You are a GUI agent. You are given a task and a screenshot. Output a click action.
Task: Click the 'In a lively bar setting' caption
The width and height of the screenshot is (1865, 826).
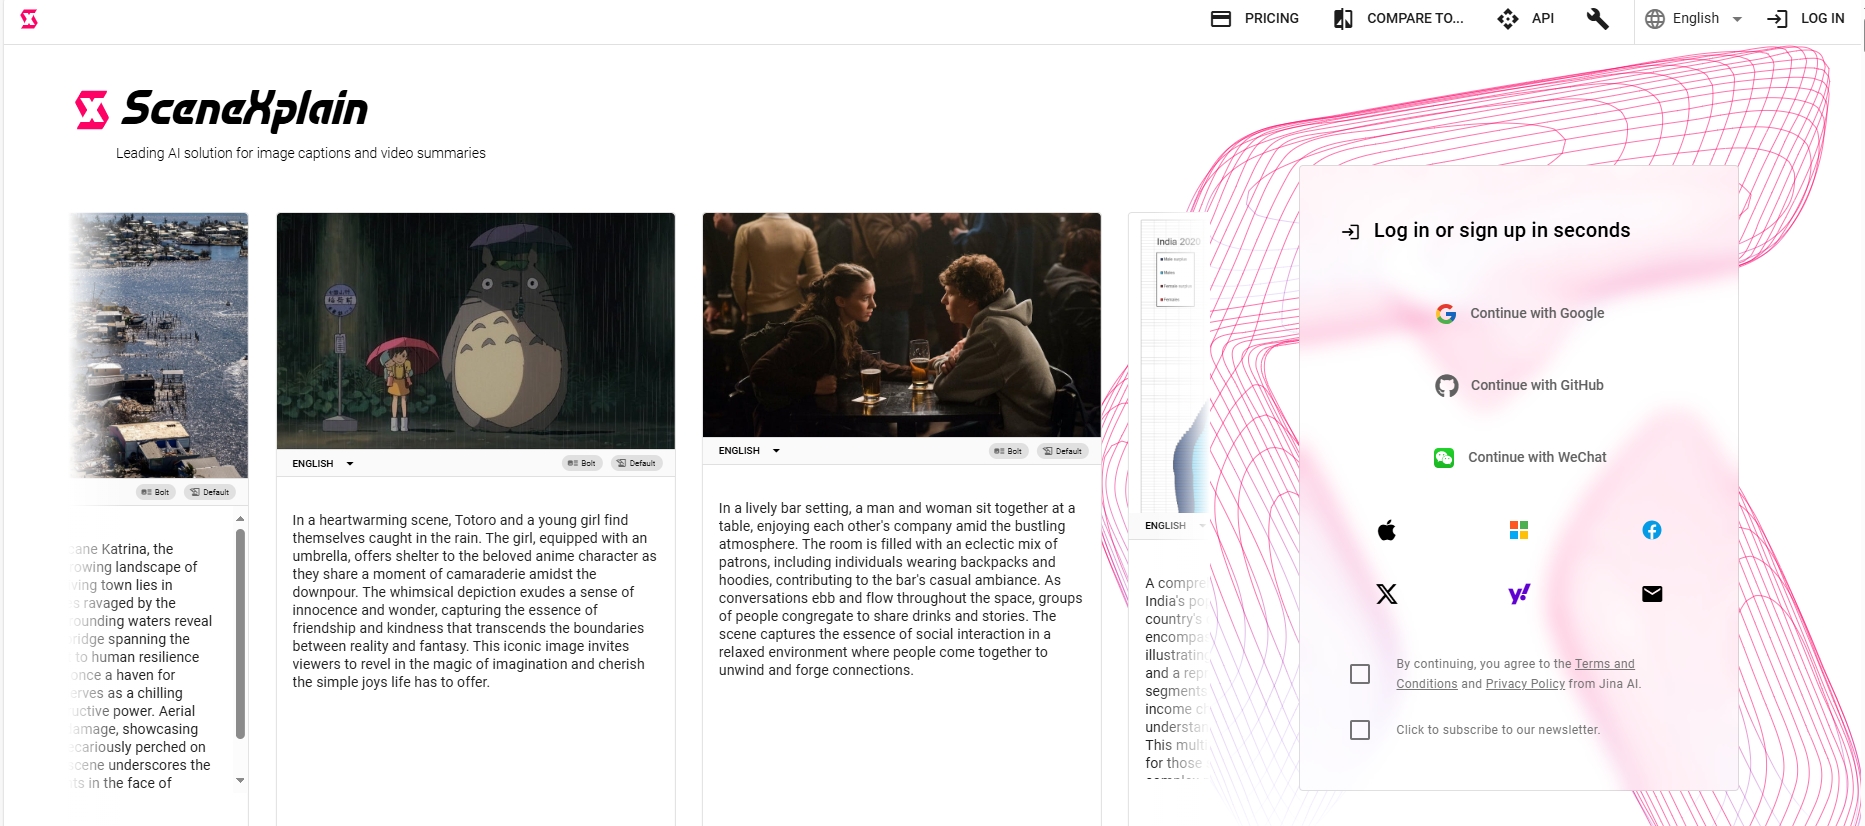(x=901, y=589)
